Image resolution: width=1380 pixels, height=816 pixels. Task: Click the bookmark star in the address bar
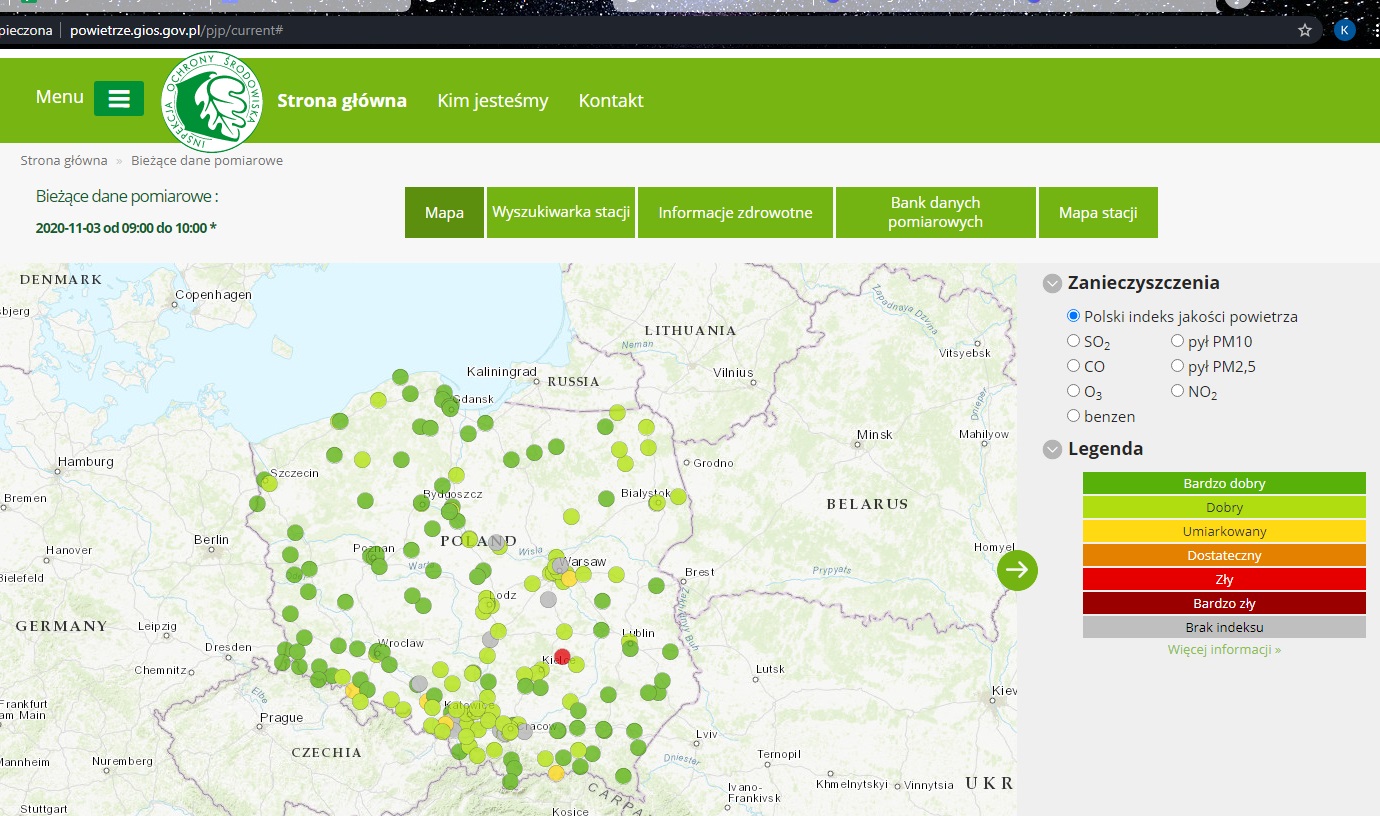1304,30
